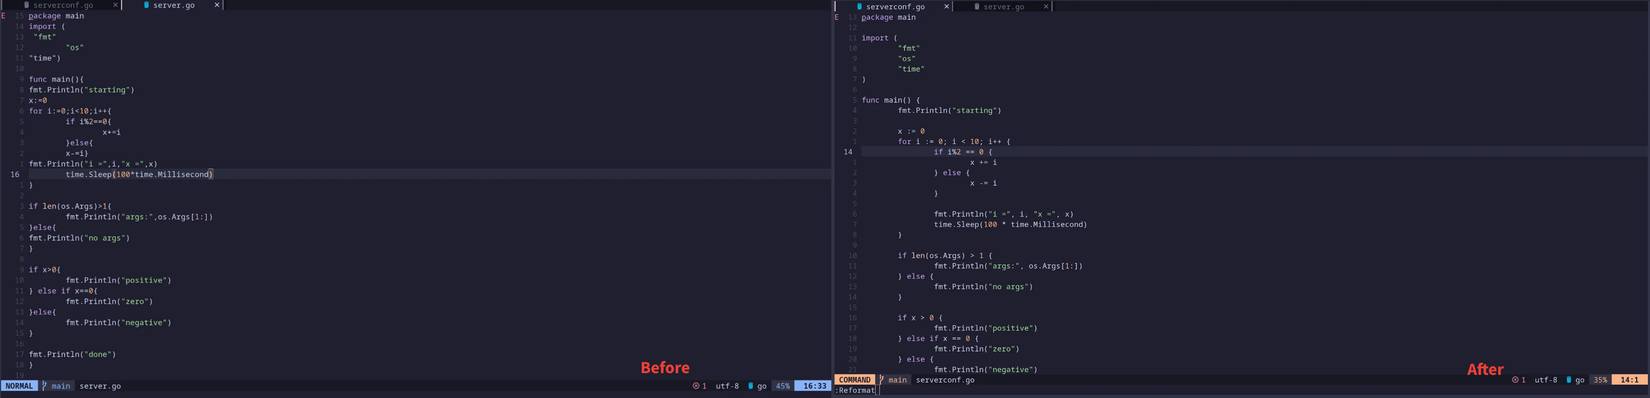Viewport: 1650px width, 398px height.
Task: Click 'func main(){' line in Before editor
Action: click(x=56, y=79)
